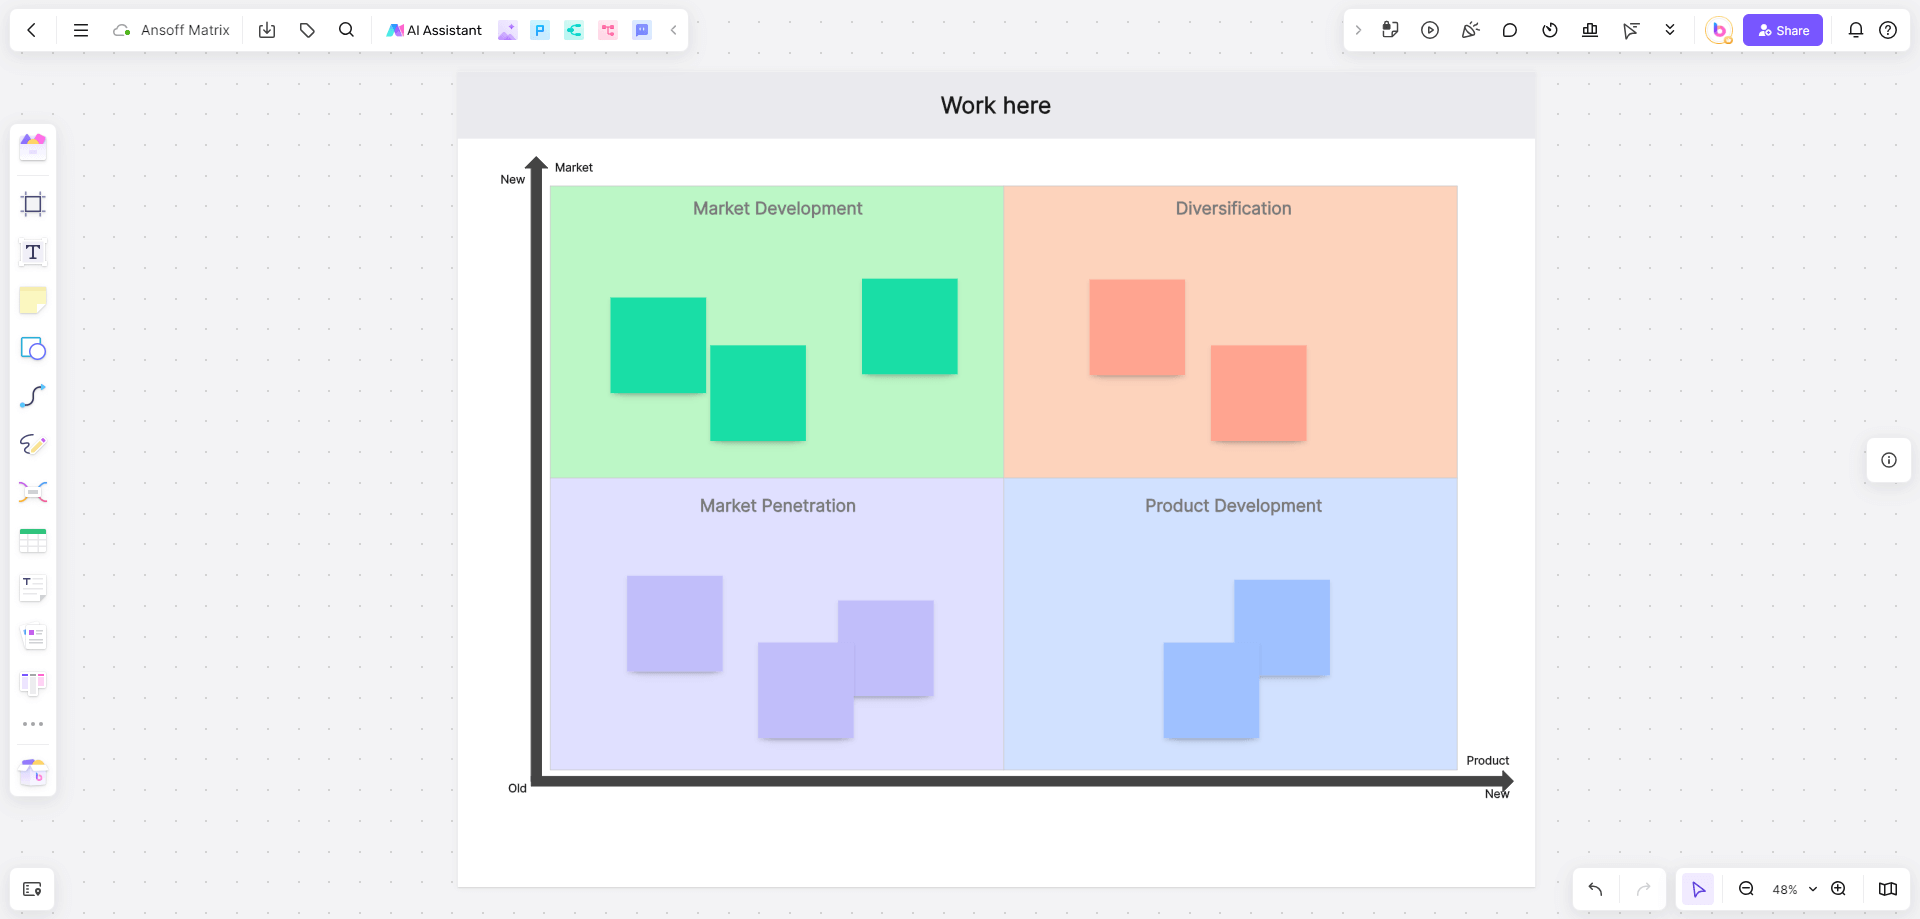Screen dimensions: 1920x919
Task: Go back using the left arrow
Action: click(32, 30)
